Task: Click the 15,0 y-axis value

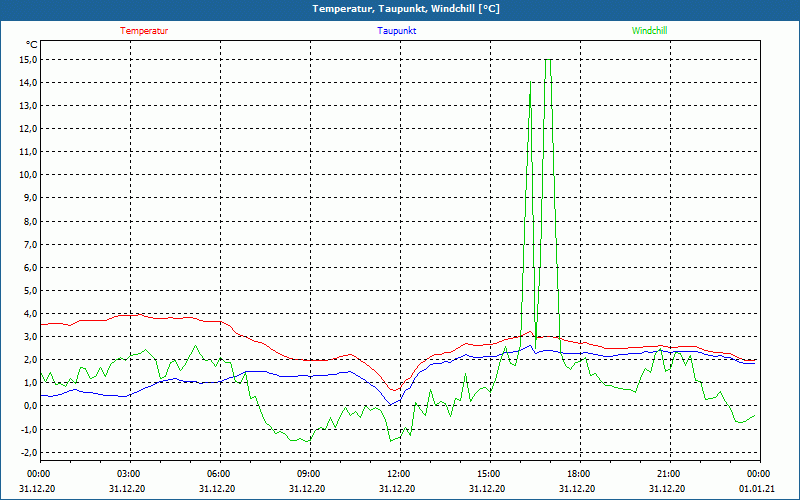Action: point(29,60)
